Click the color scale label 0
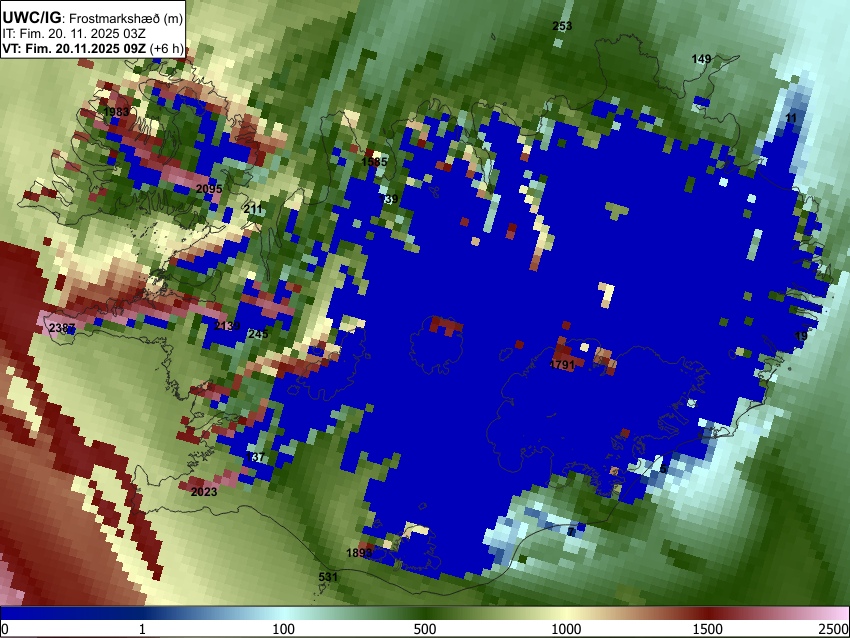This screenshot has height=638, width=850. coord(5,629)
